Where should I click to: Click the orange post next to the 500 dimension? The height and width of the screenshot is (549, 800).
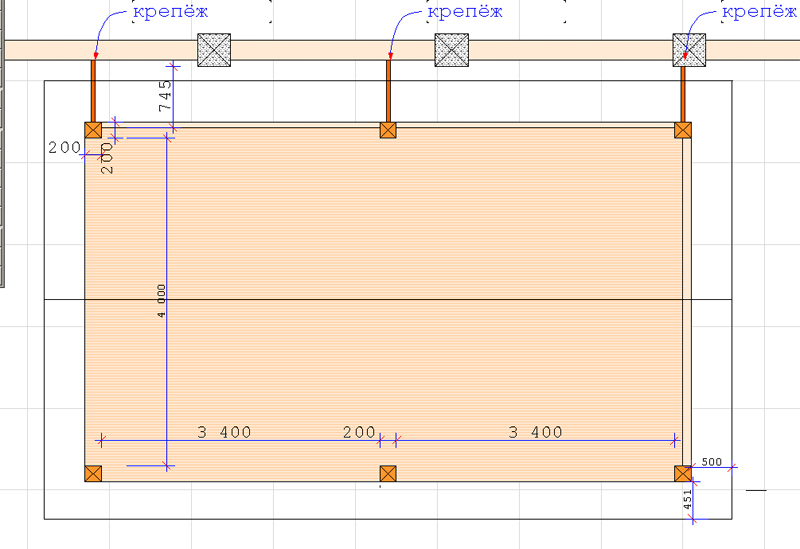pos(683,473)
